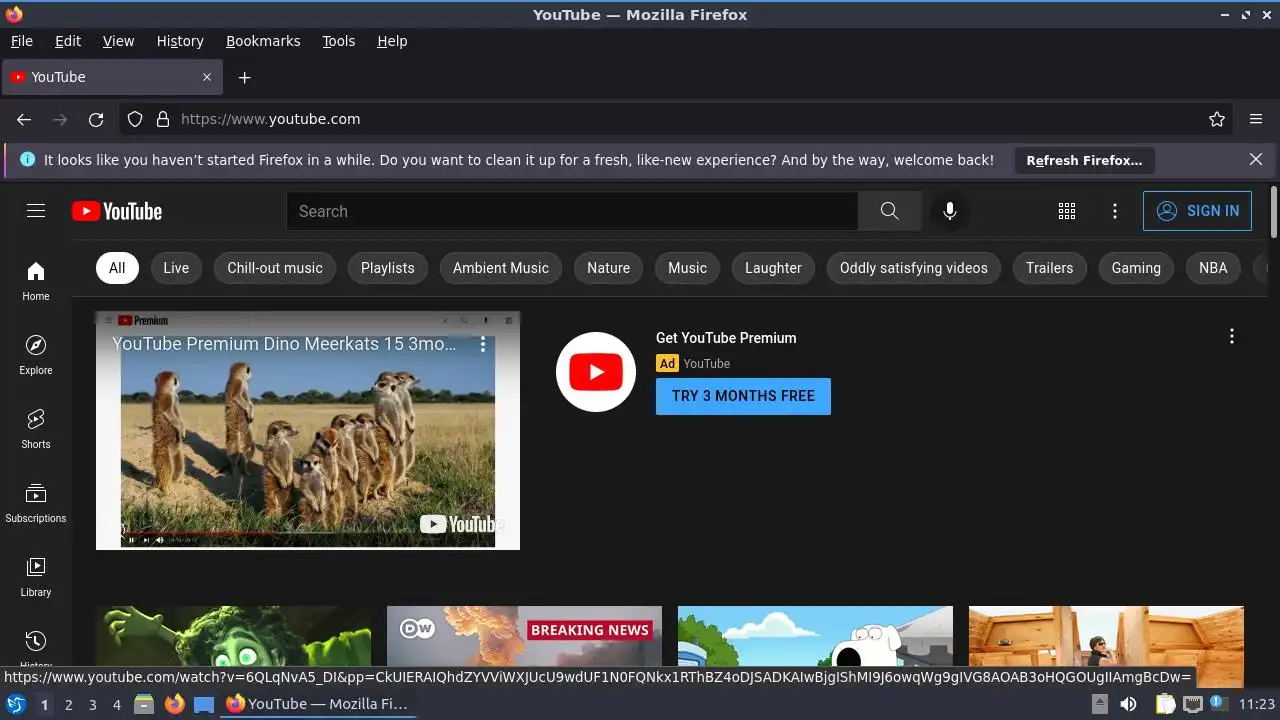
Task: Open the green cartoon video thumbnail
Action: point(234,636)
